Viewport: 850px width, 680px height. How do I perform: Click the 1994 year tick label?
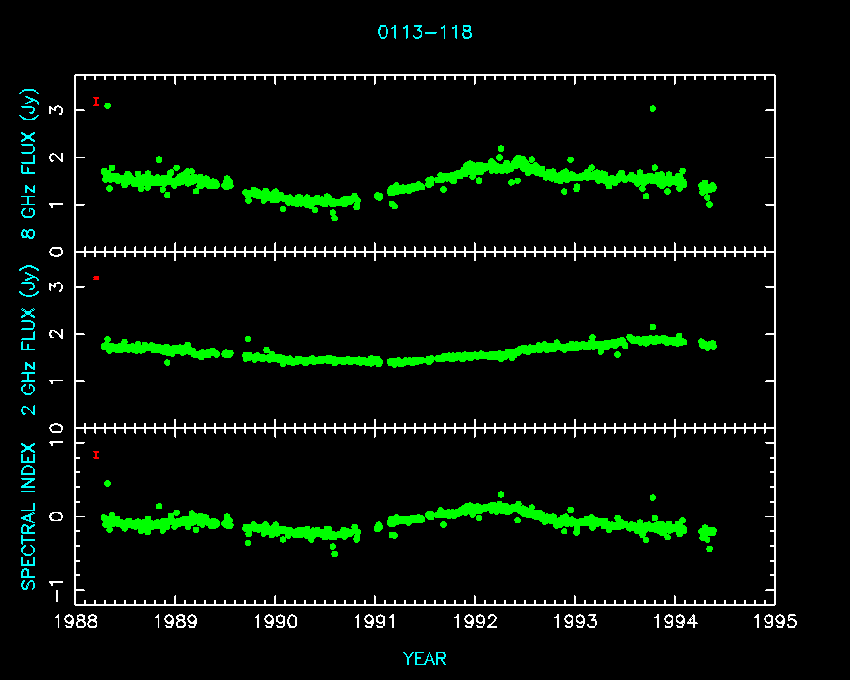pos(675,622)
